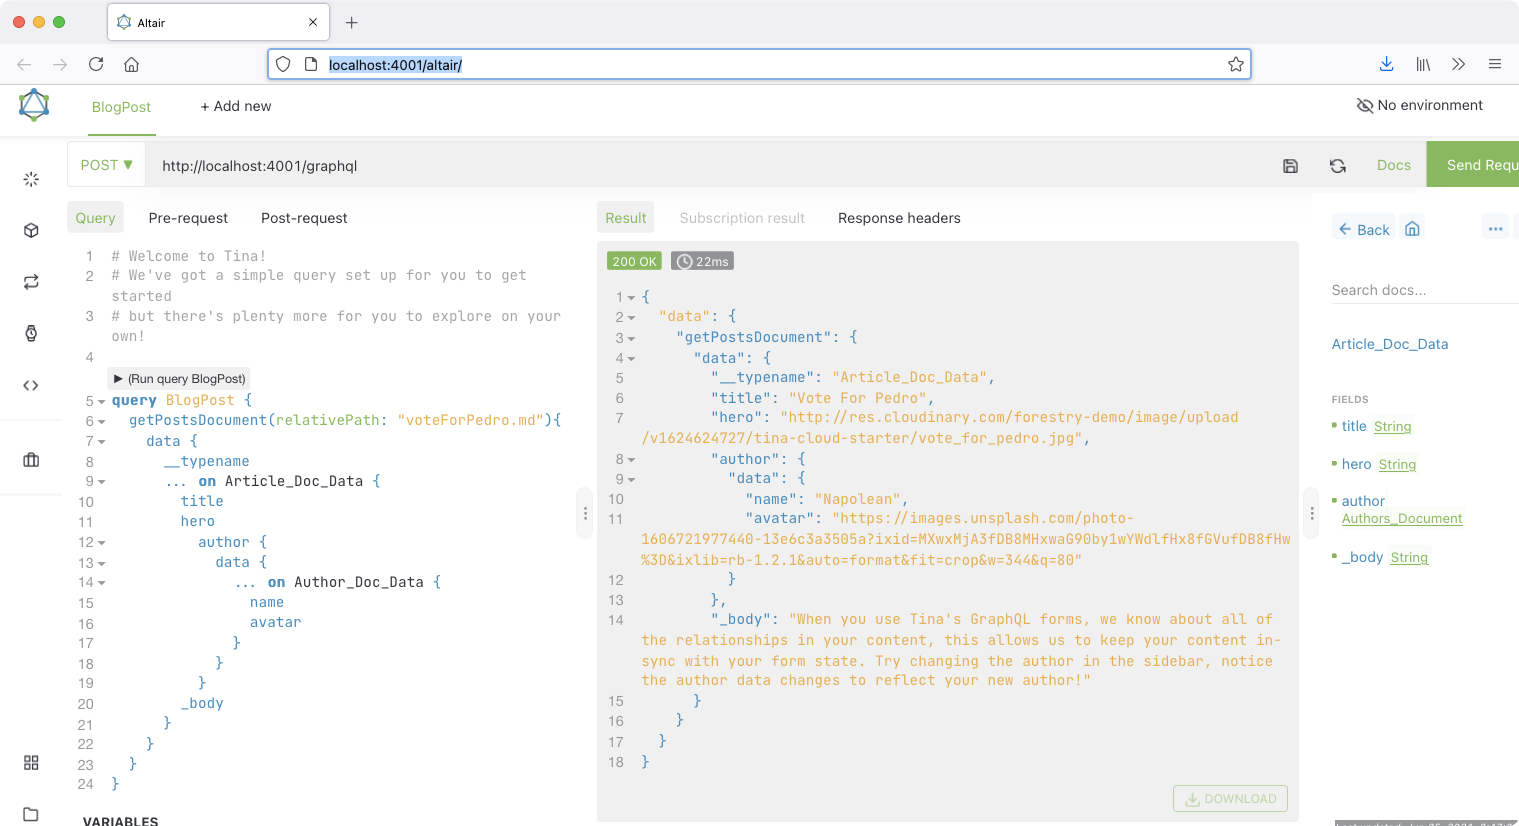Click the prettify sparkle sidebar icon
The image size is (1519, 826).
pos(31,179)
